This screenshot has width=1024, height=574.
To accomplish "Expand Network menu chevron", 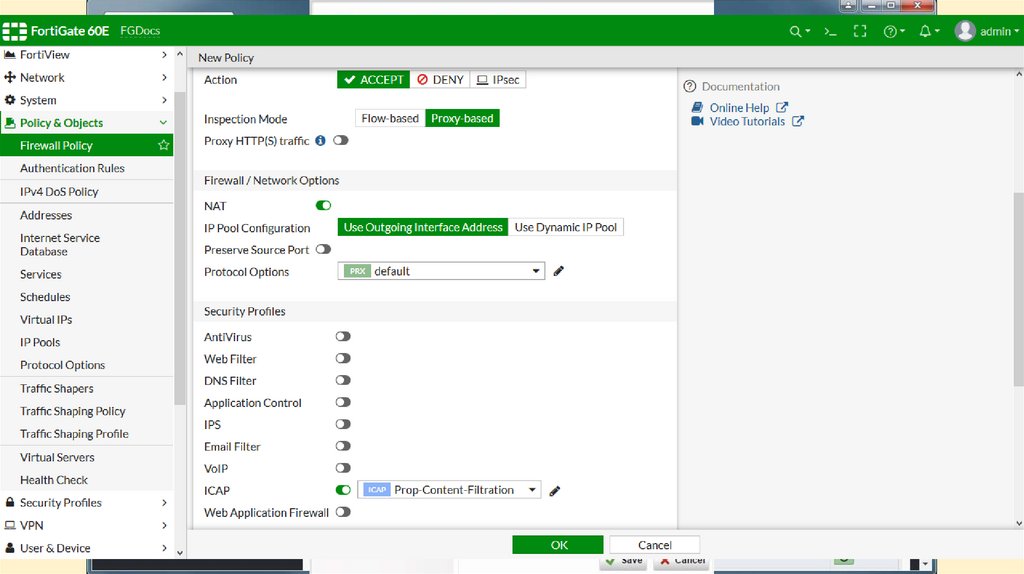I will (x=164, y=77).
